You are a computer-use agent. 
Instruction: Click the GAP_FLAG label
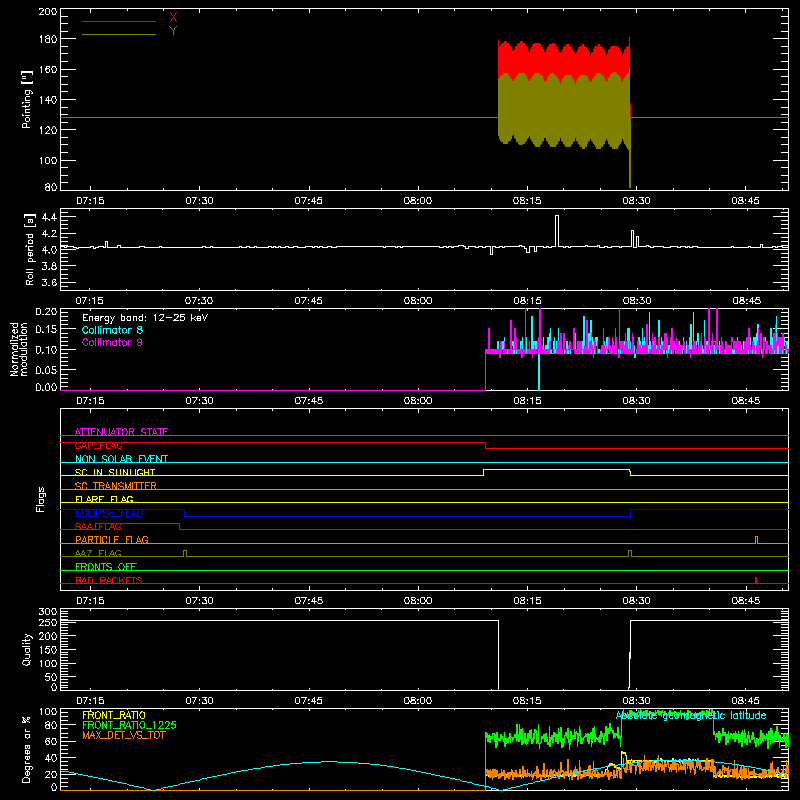point(98,445)
